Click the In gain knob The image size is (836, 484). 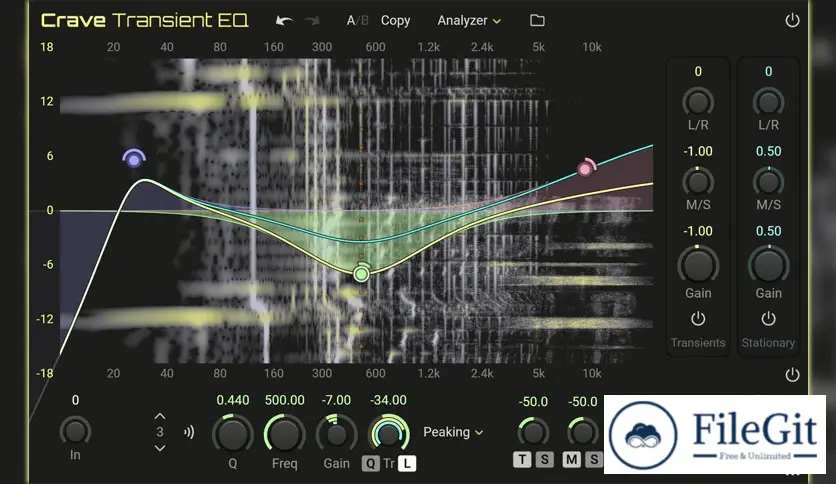pos(75,431)
